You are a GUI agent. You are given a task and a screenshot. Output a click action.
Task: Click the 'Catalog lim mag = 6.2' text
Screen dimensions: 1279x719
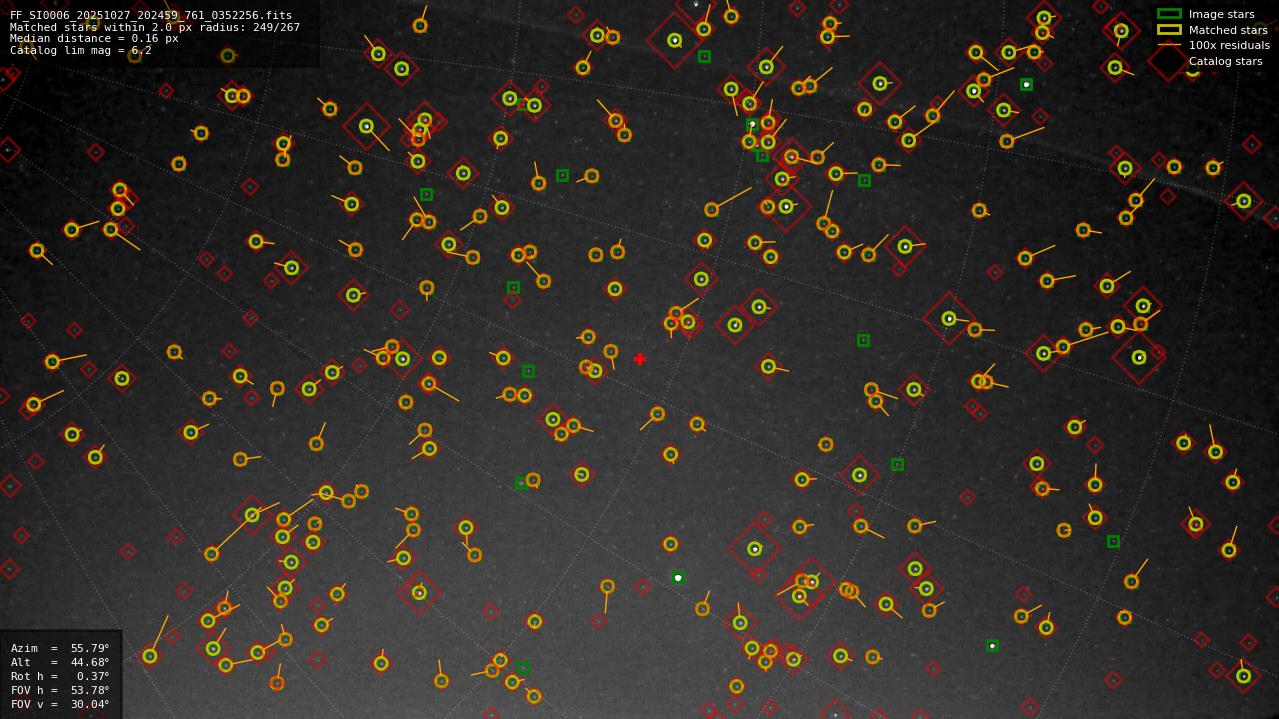click(81, 50)
